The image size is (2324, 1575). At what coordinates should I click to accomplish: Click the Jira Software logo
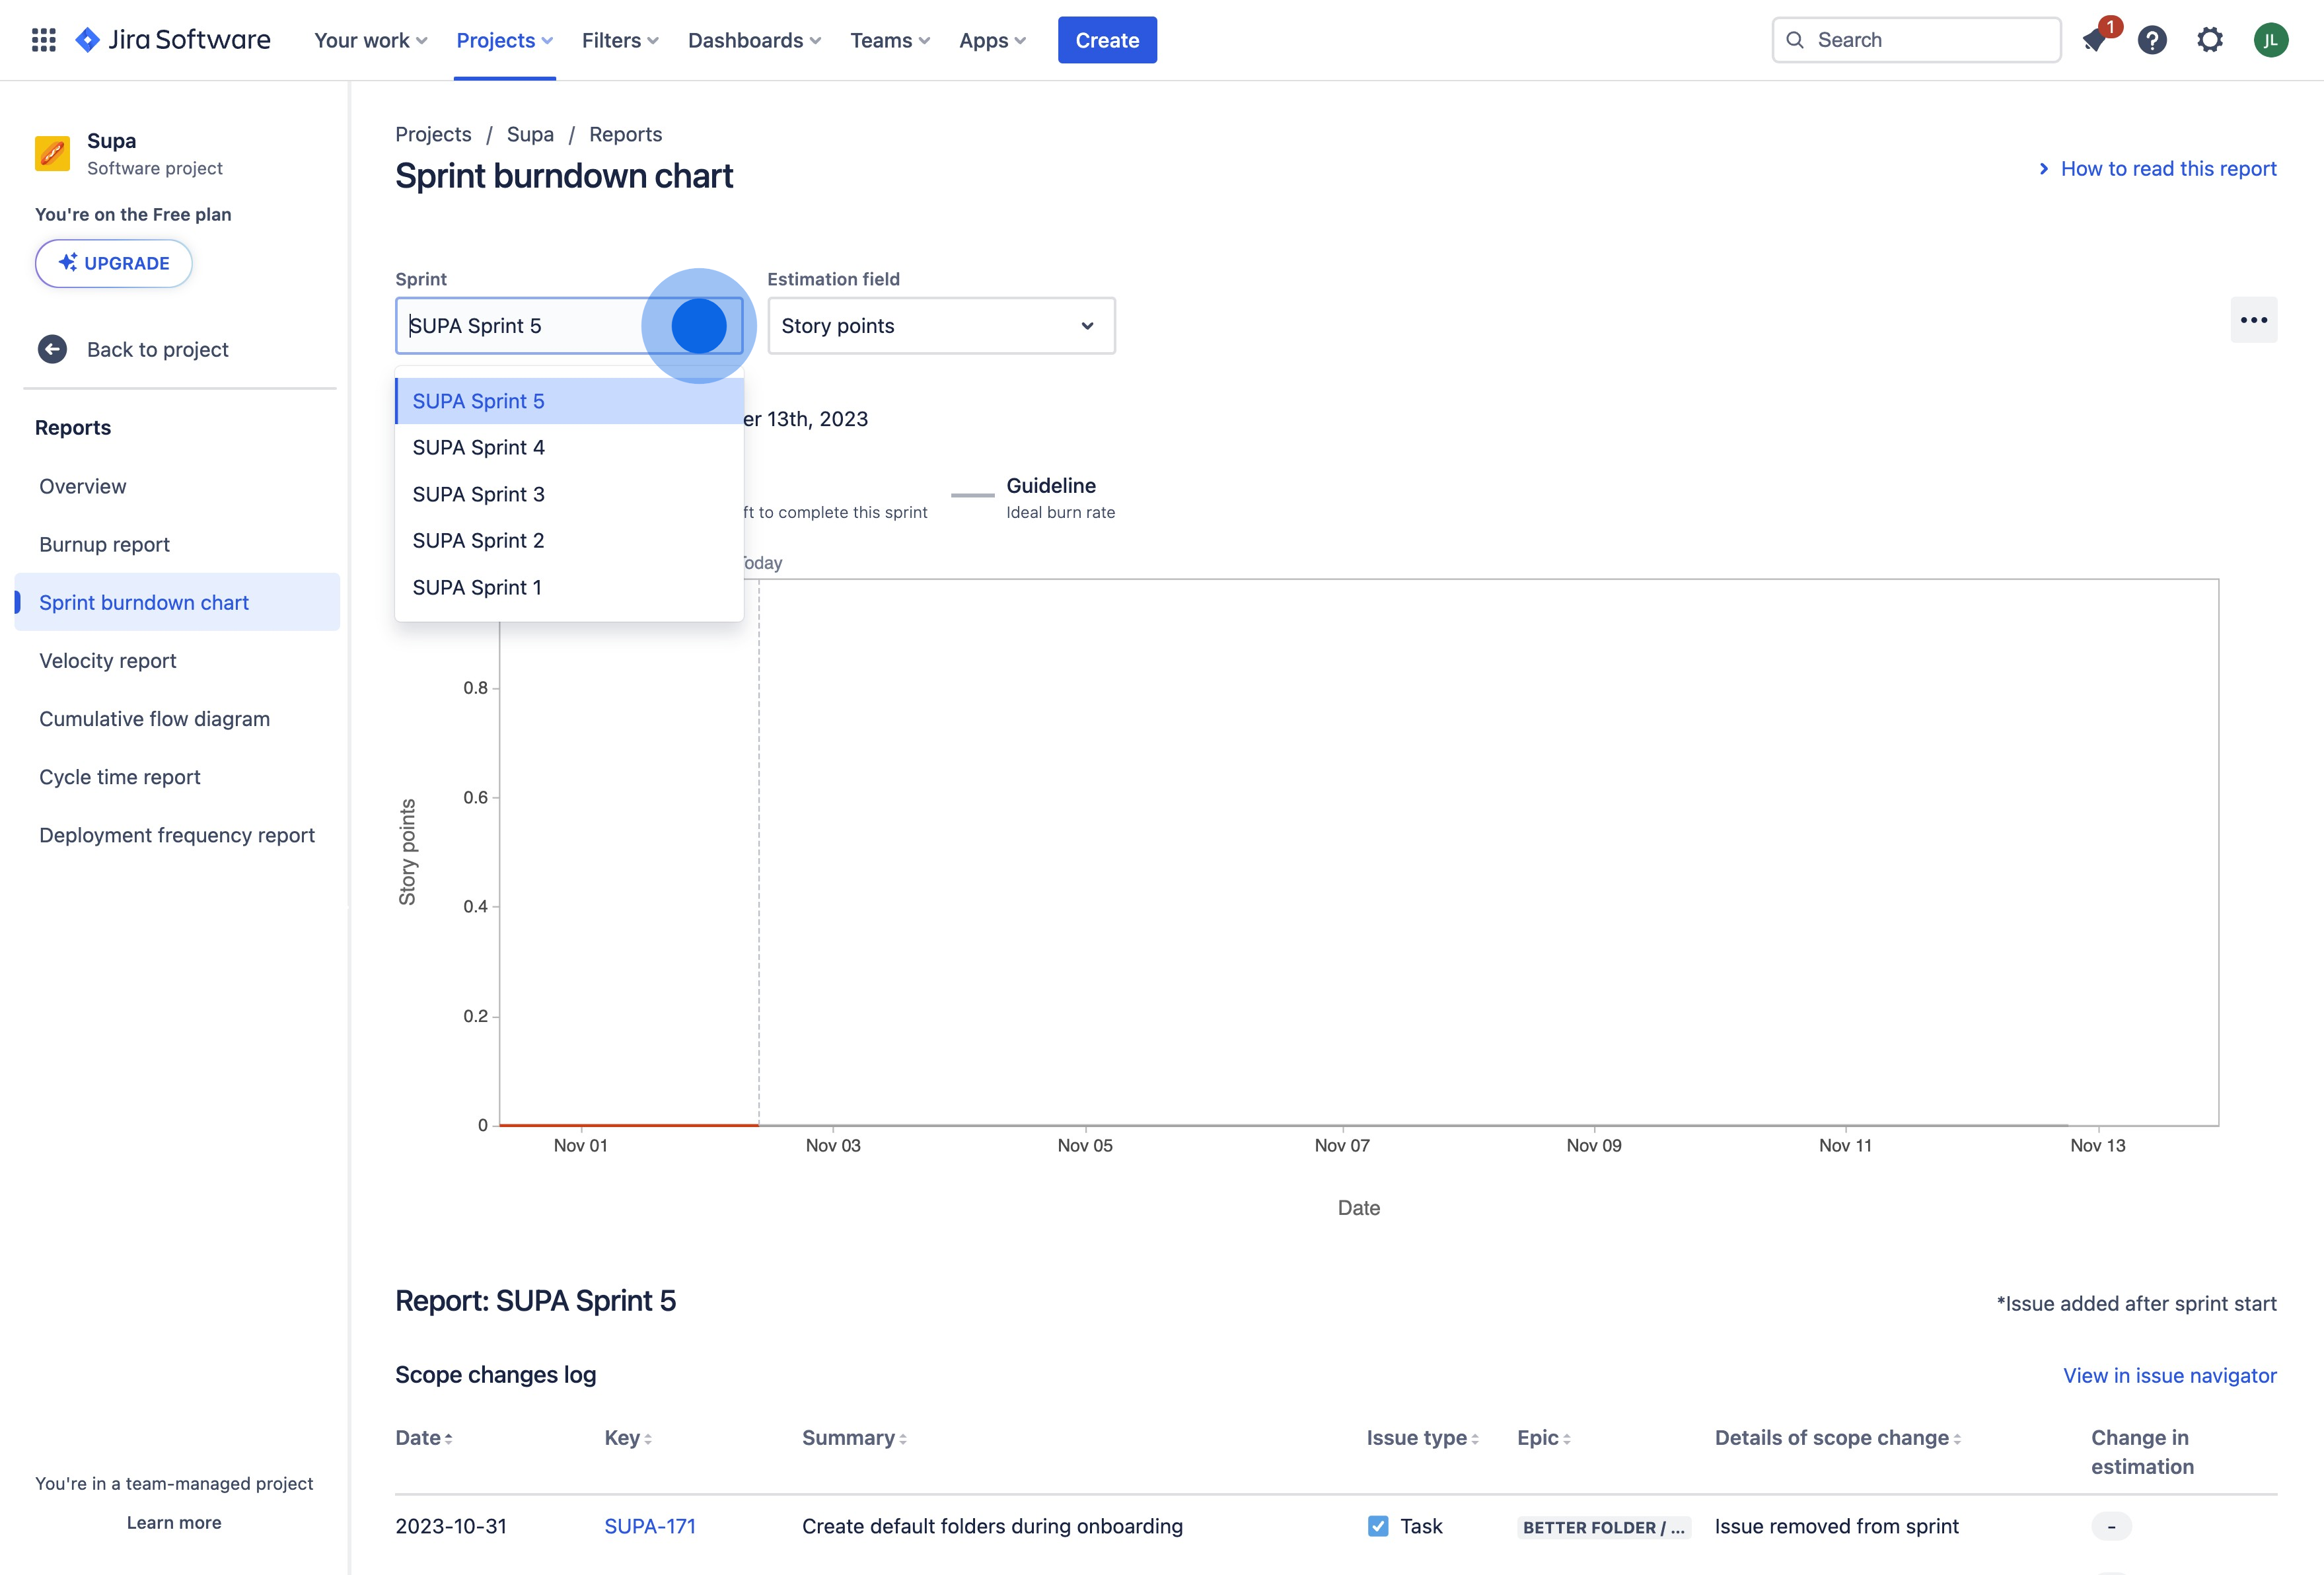tap(173, 40)
